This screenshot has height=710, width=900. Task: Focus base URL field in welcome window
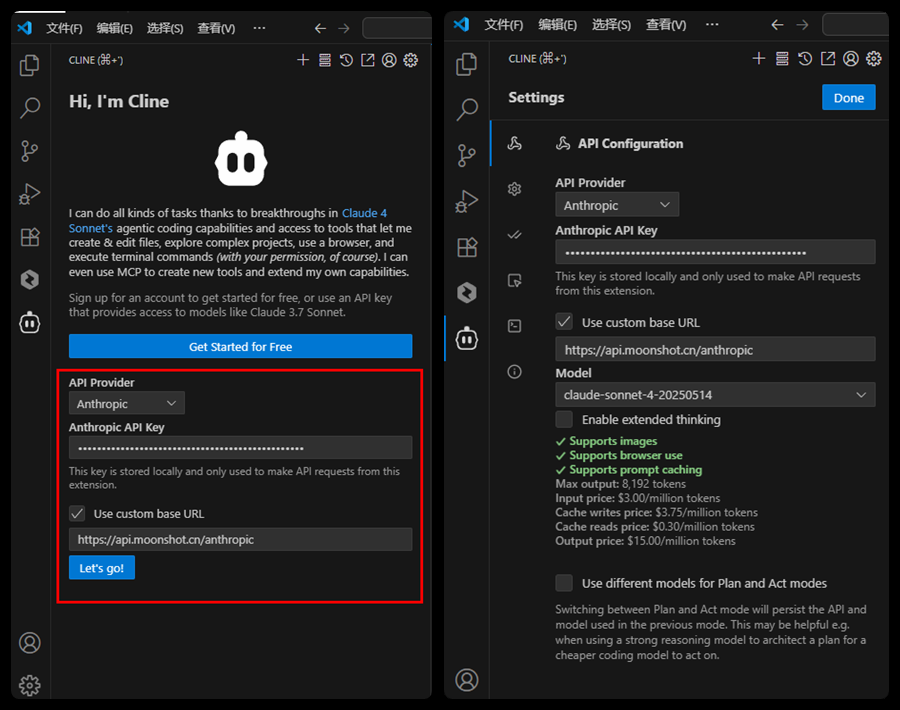point(240,540)
